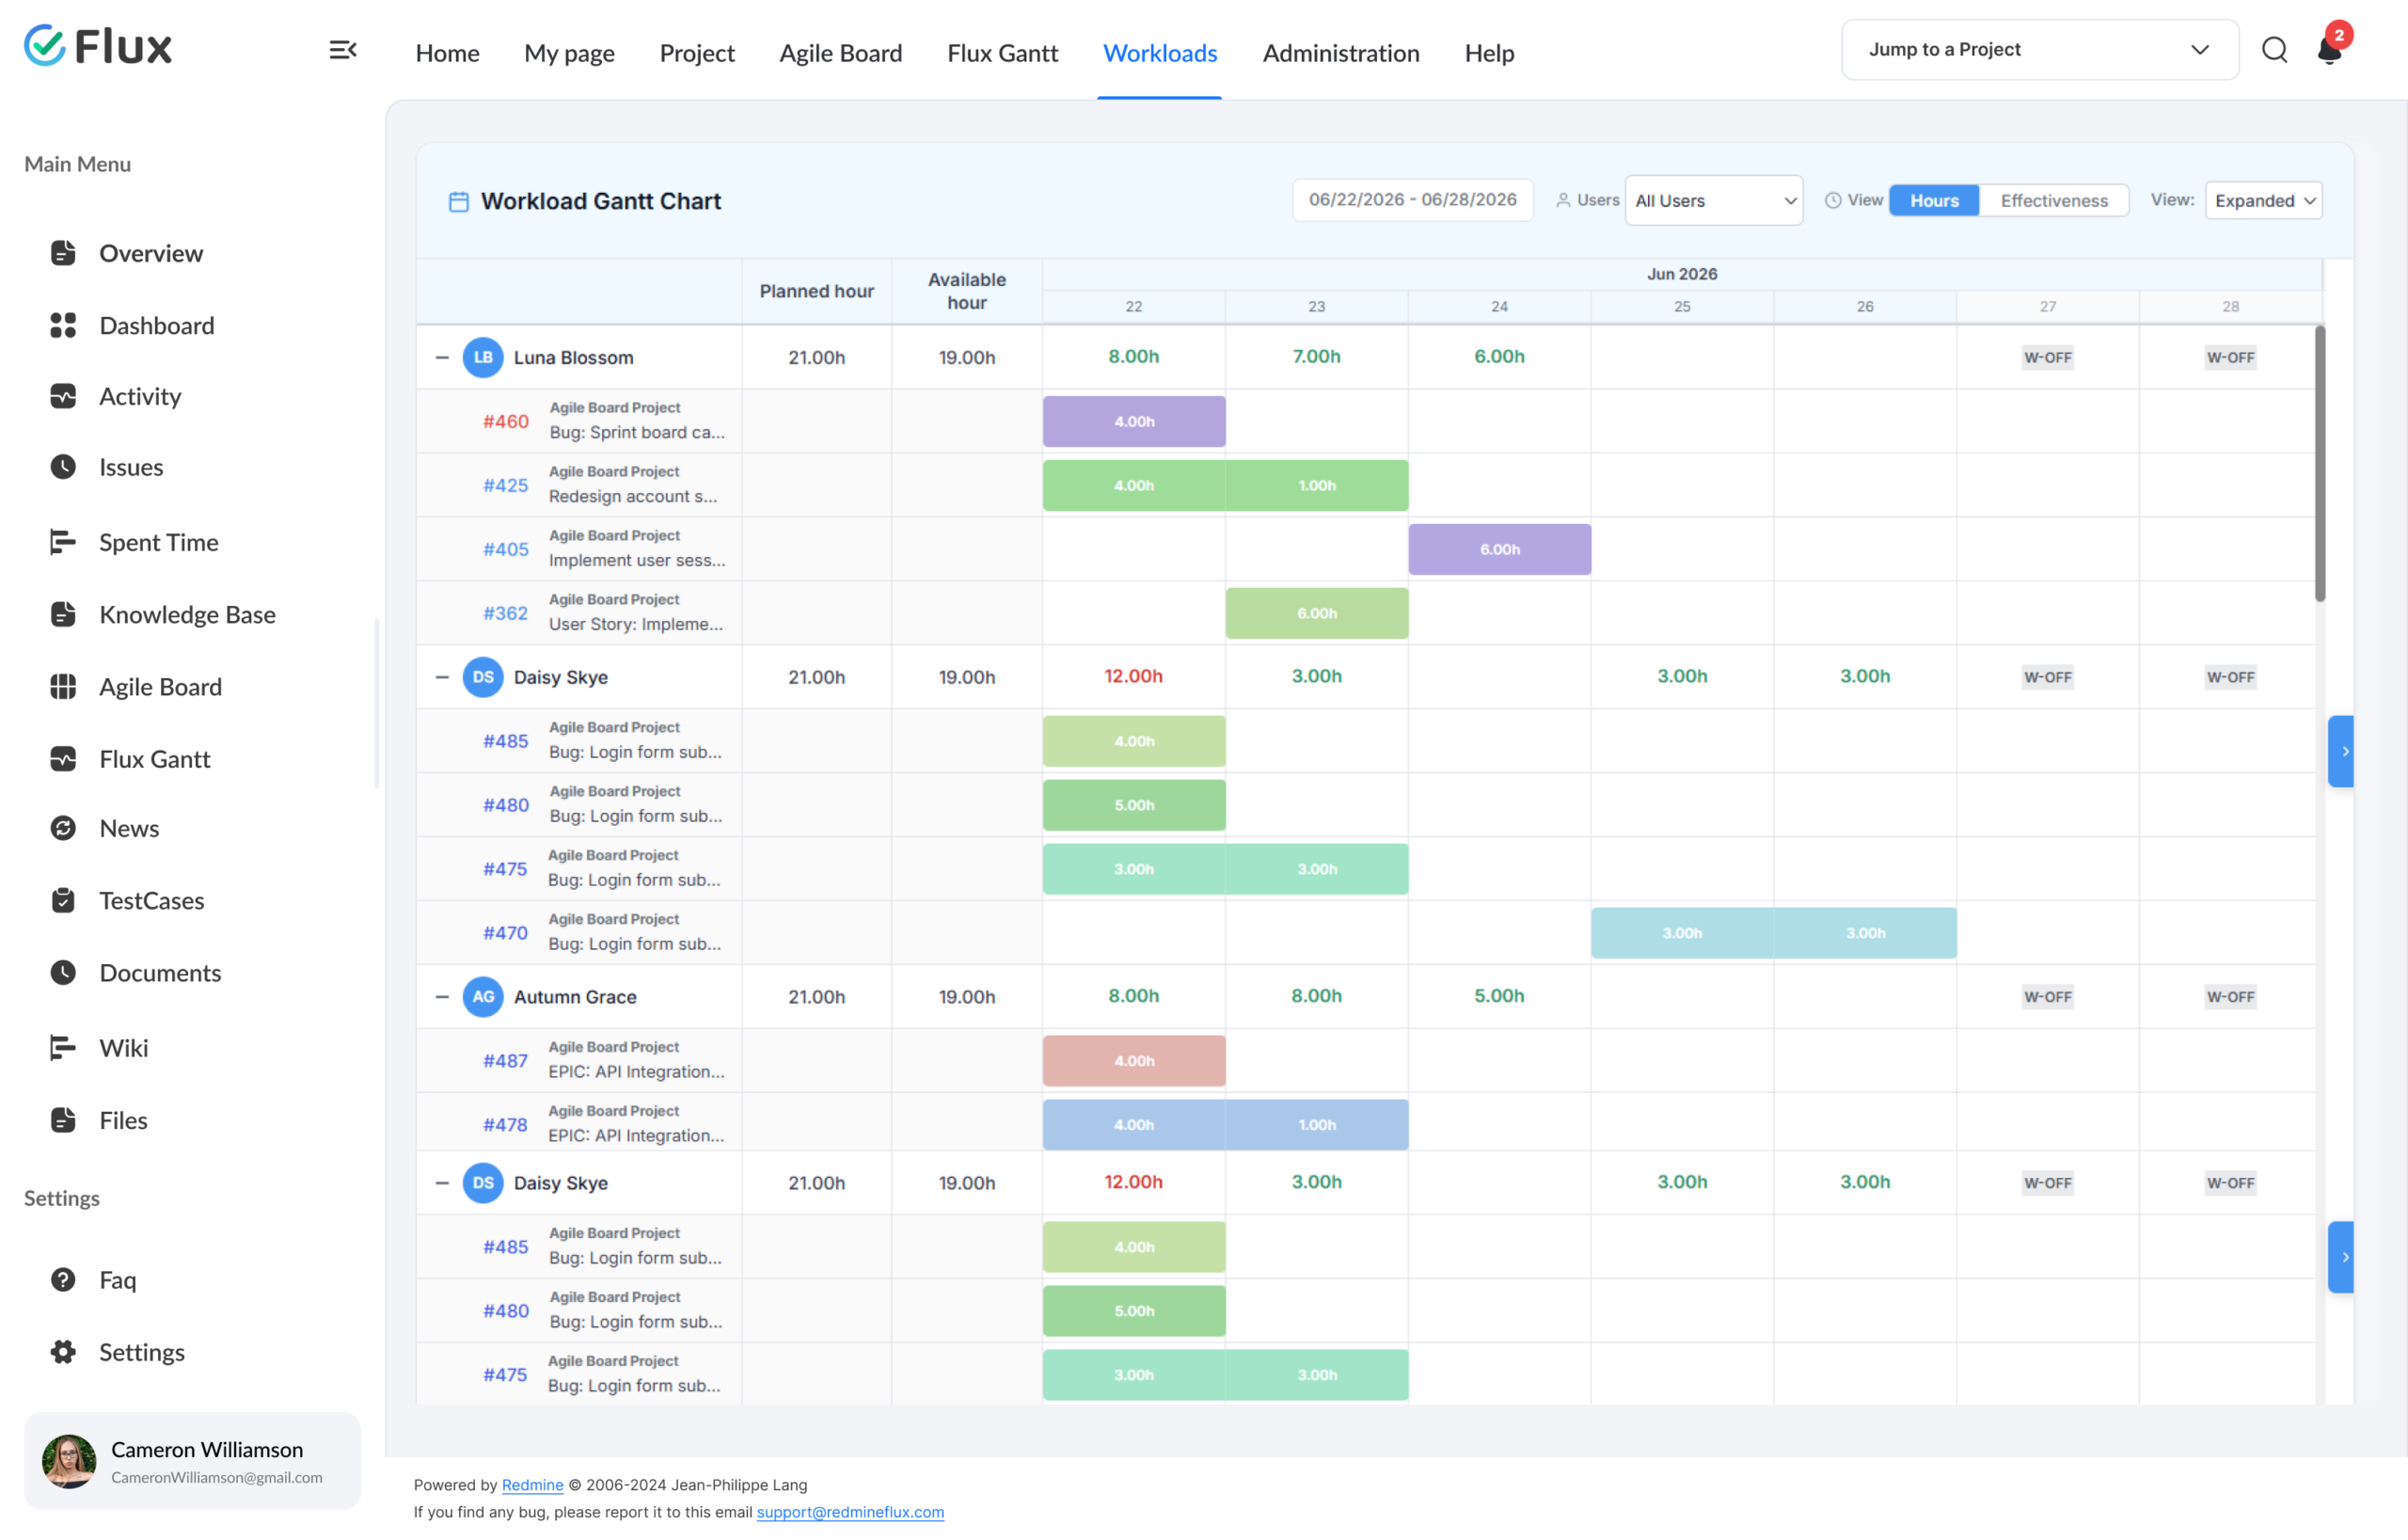Viewport: 2408px width, 1540px height.
Task: Open the All Users dropdown
Action: coord(1714,200)
